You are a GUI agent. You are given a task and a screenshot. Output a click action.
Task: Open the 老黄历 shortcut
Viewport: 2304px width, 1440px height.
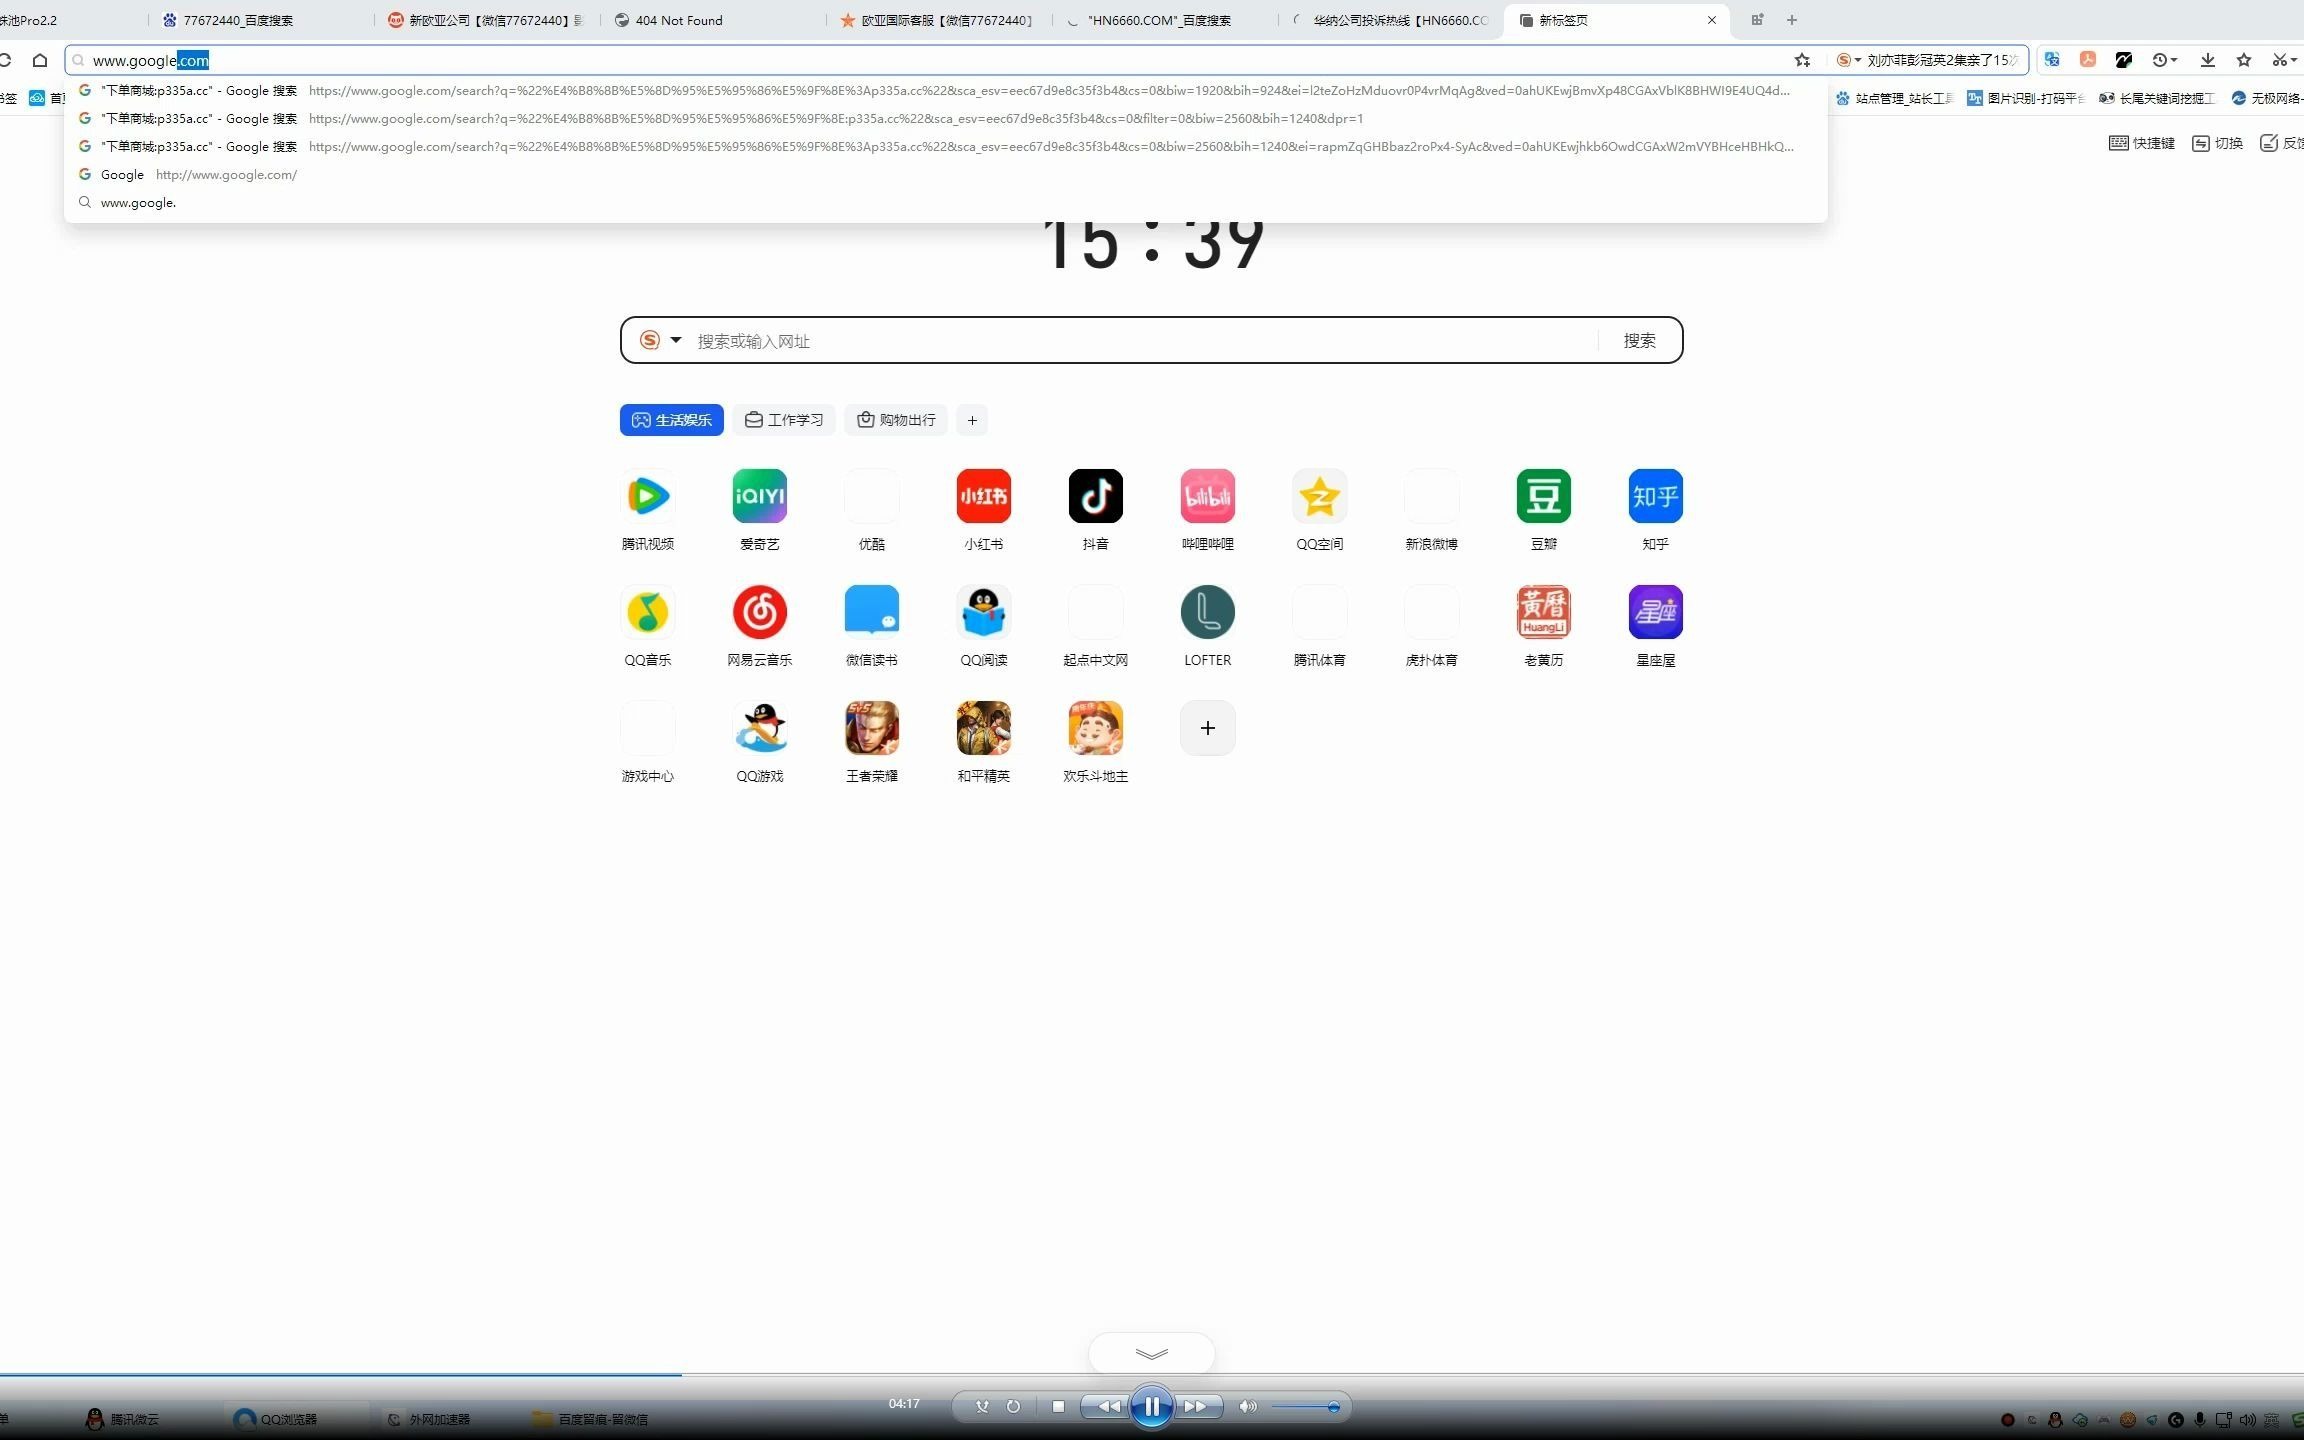[x=1544, y=612]
